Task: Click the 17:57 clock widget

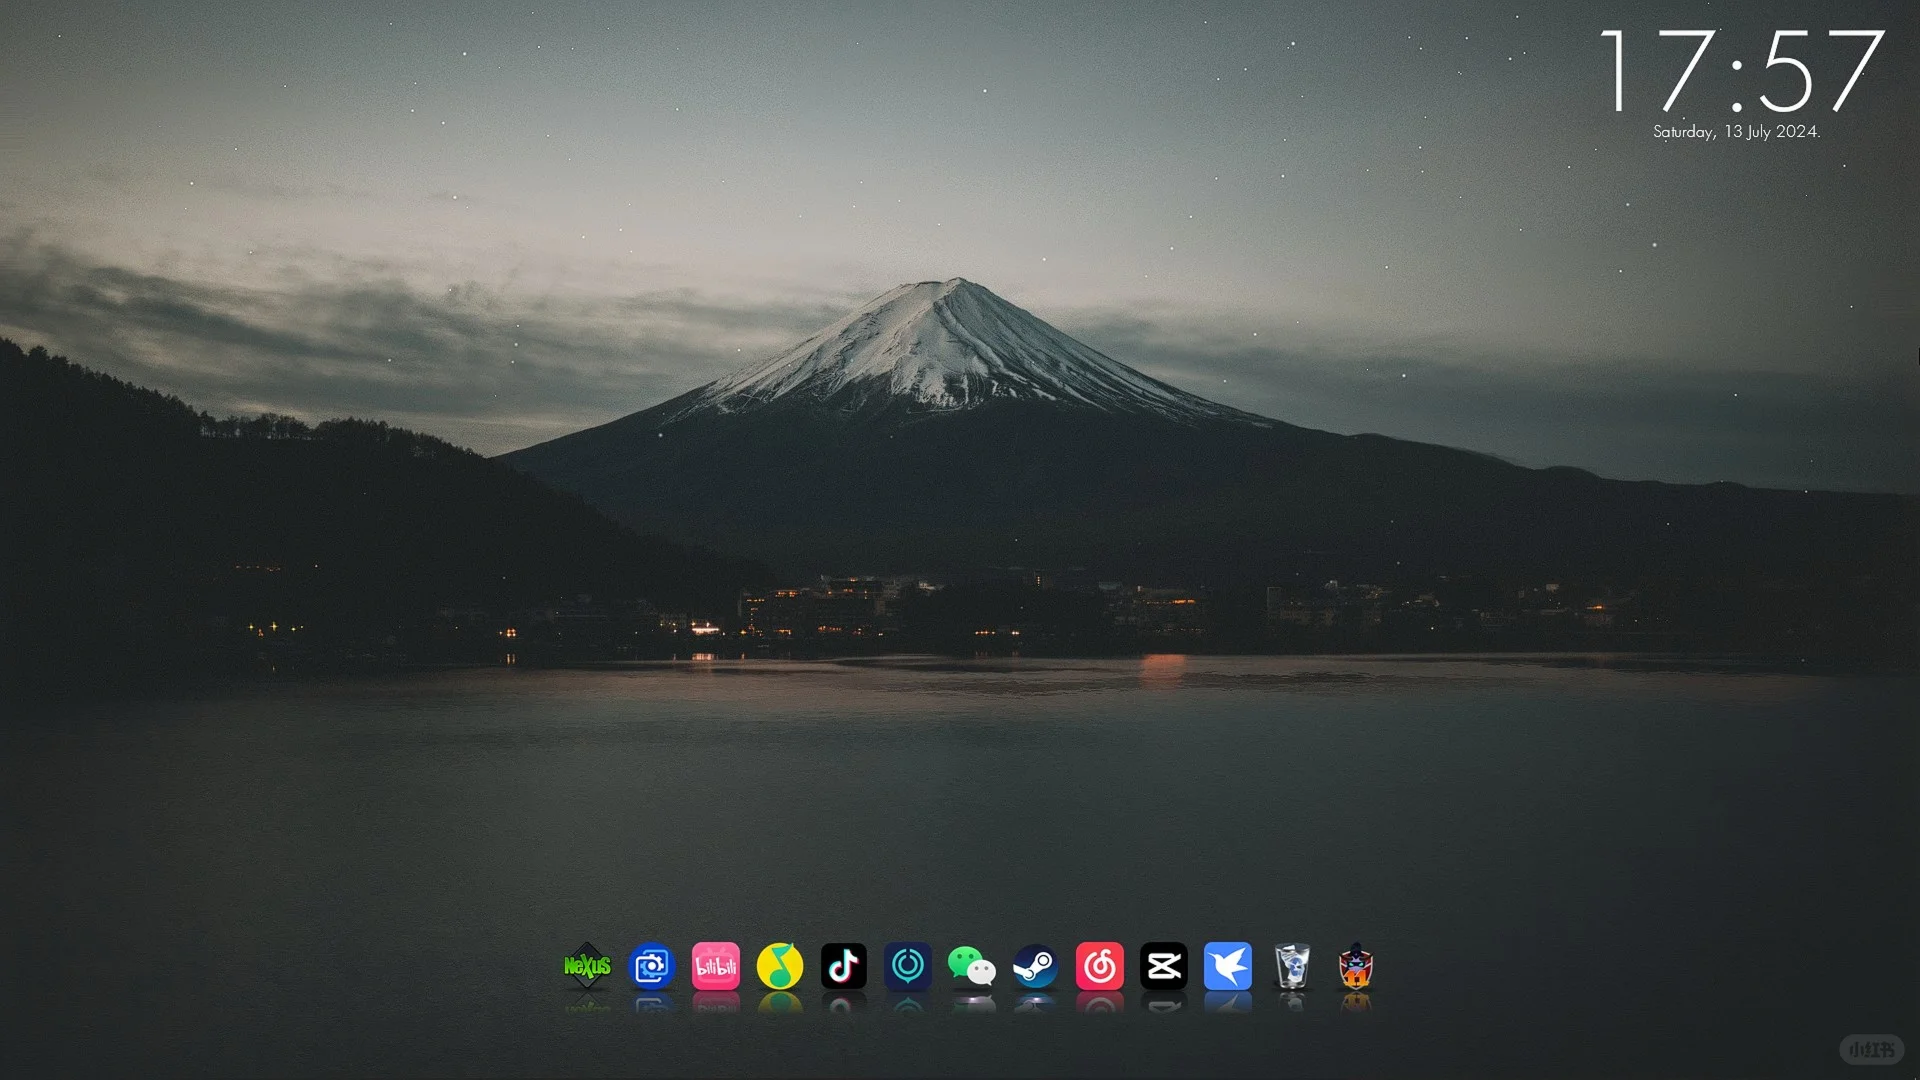Action: pyautogui.click(x=1741, y=70)
